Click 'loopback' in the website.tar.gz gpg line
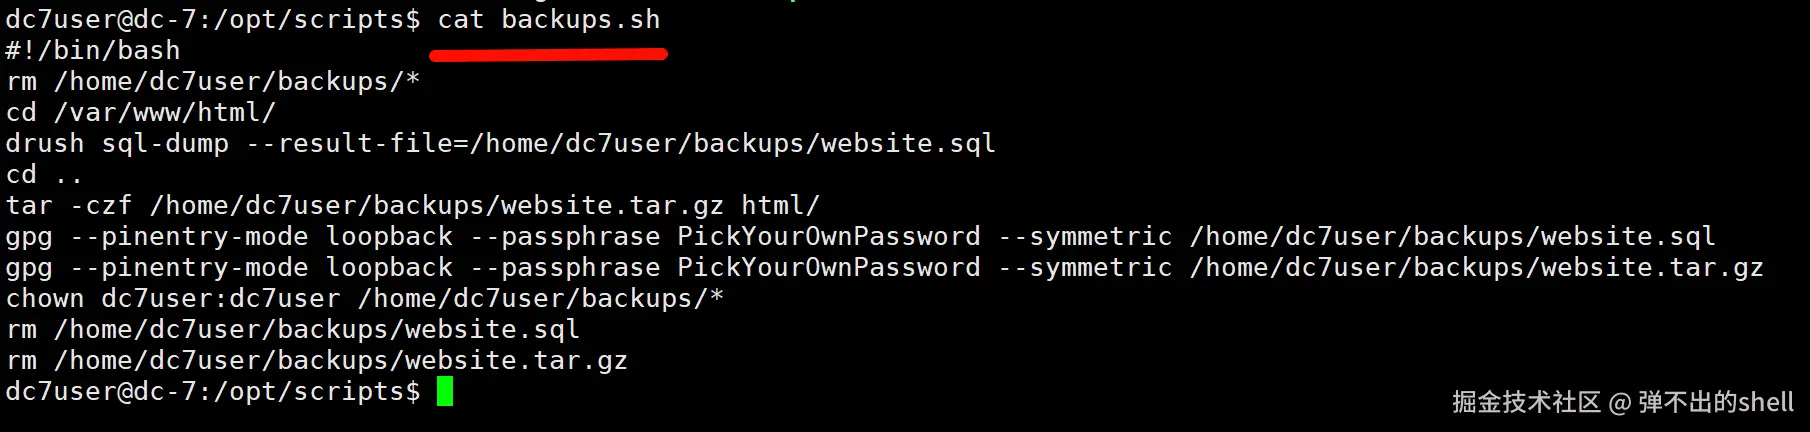The height and width of the screenshot is (432, 1810). pyautogui.click(x=389, y=267)
